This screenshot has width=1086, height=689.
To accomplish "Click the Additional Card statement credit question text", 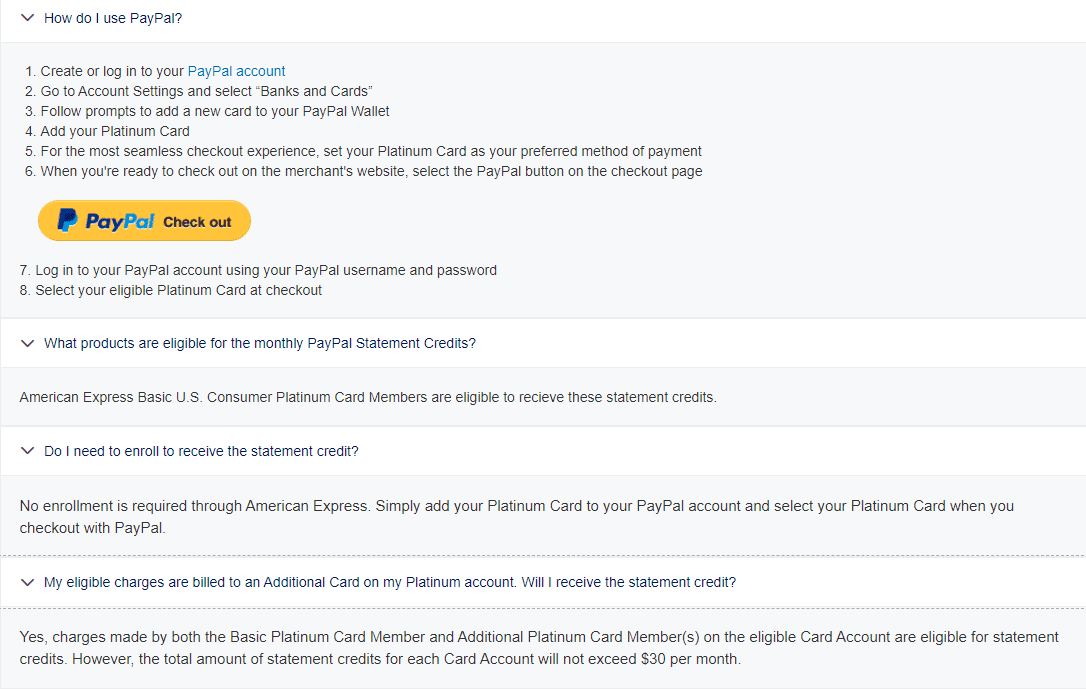I will (x=390, y=582).
